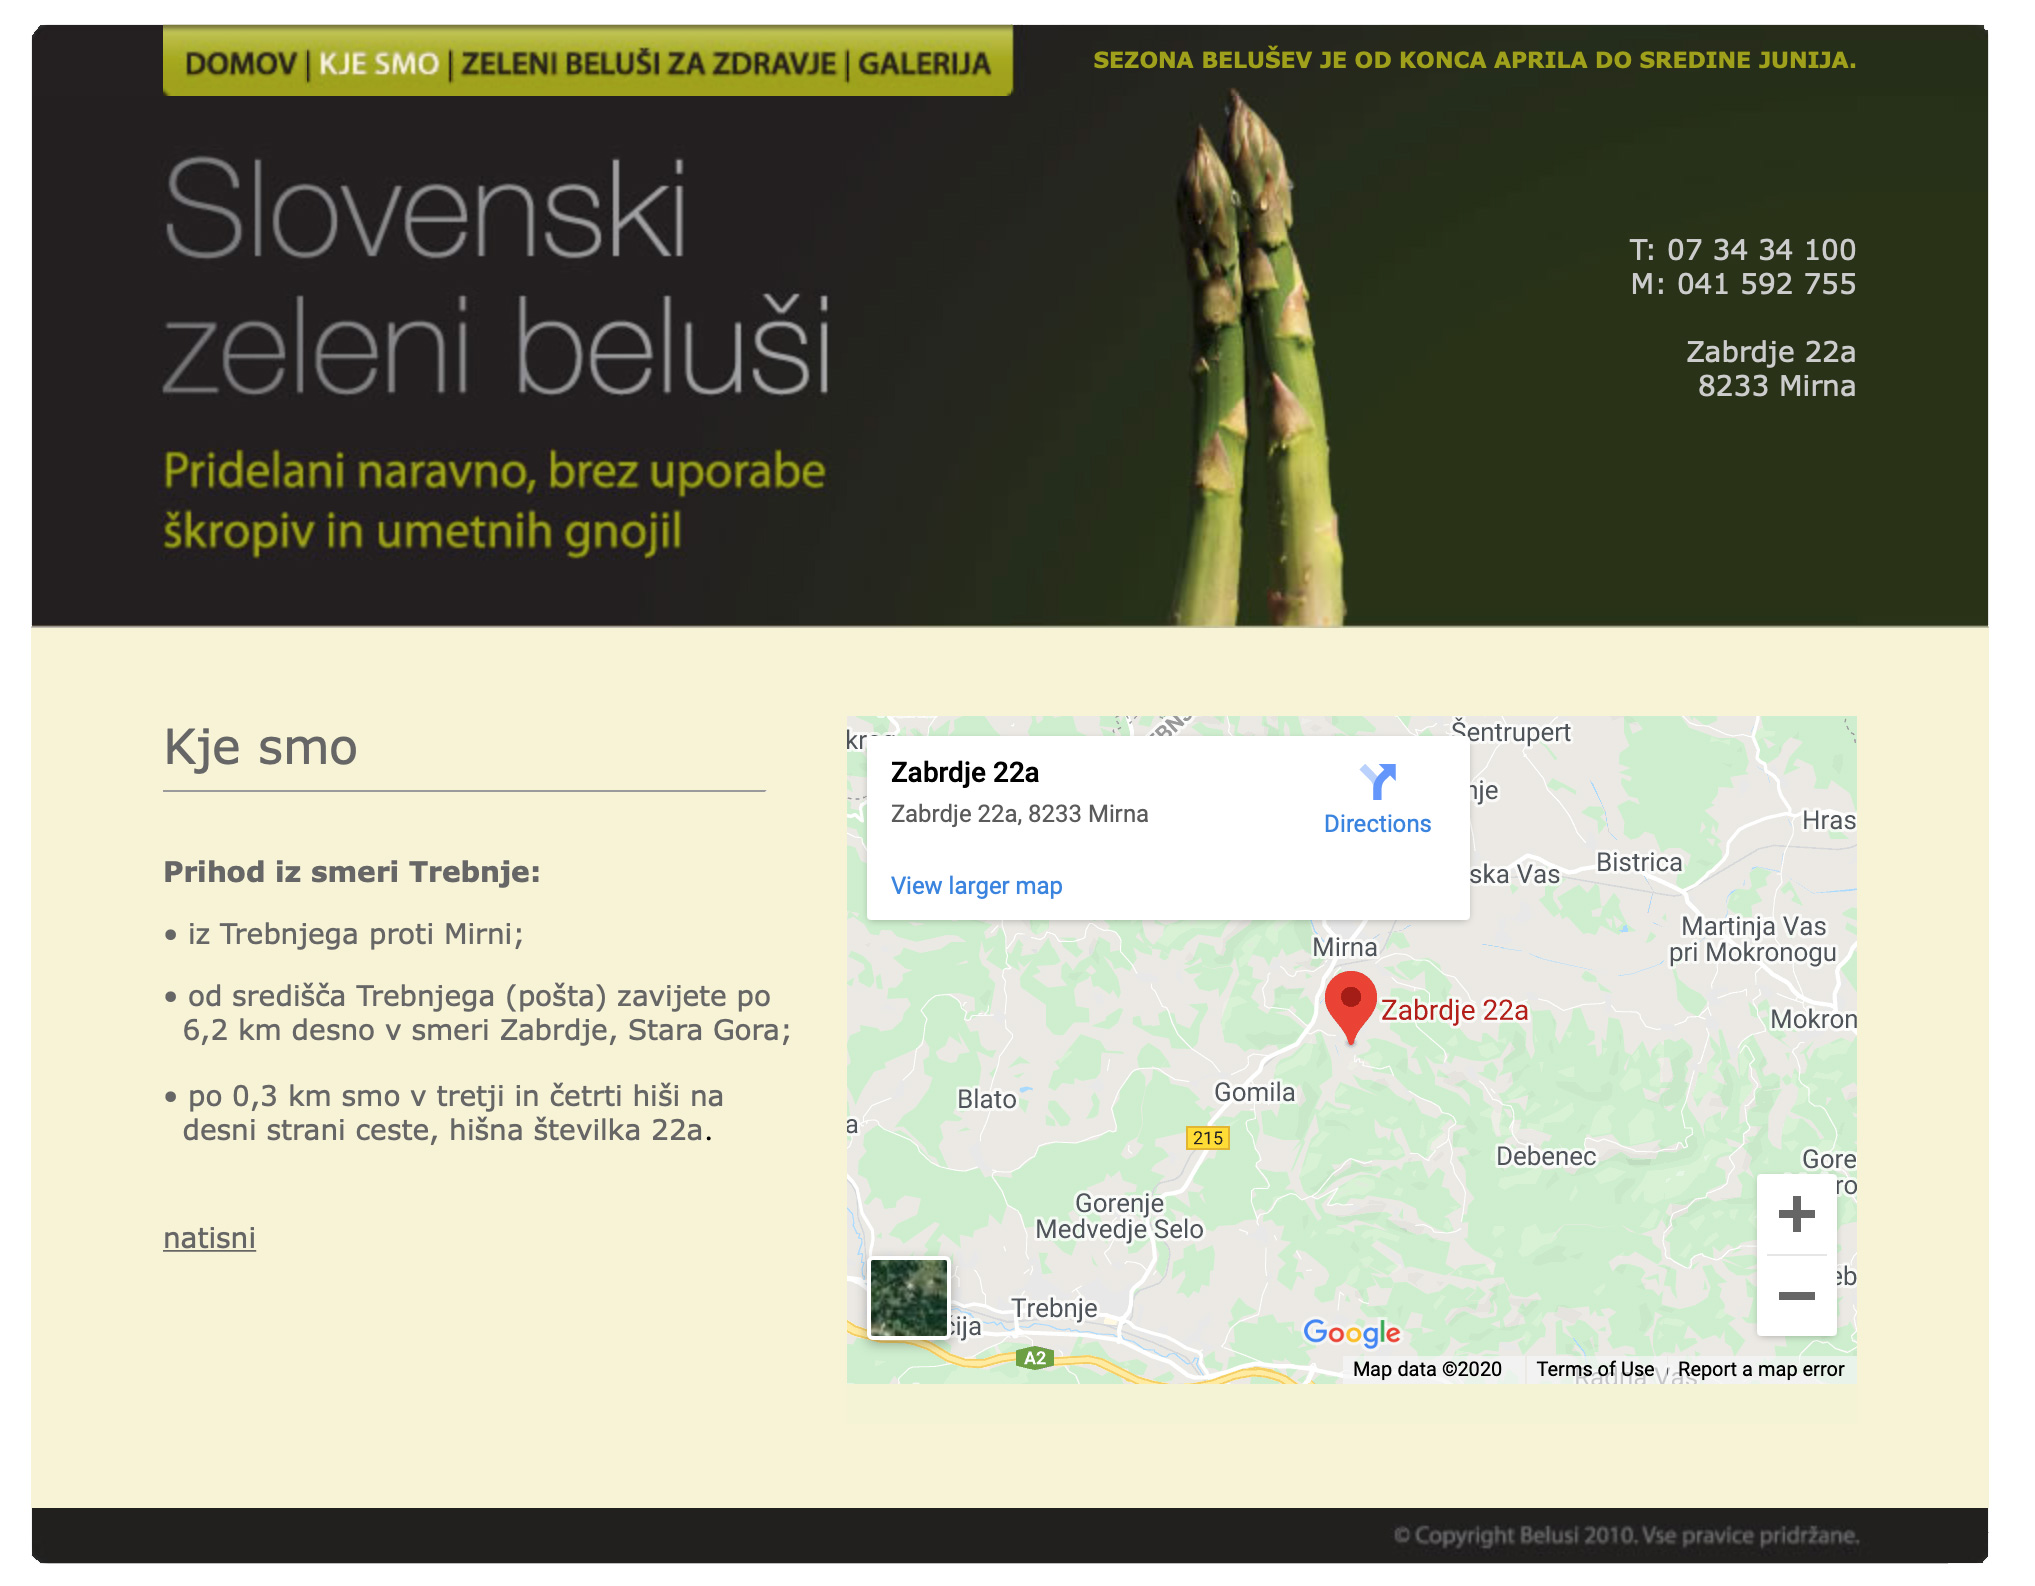Click the View larger map link

pos(976,886)
